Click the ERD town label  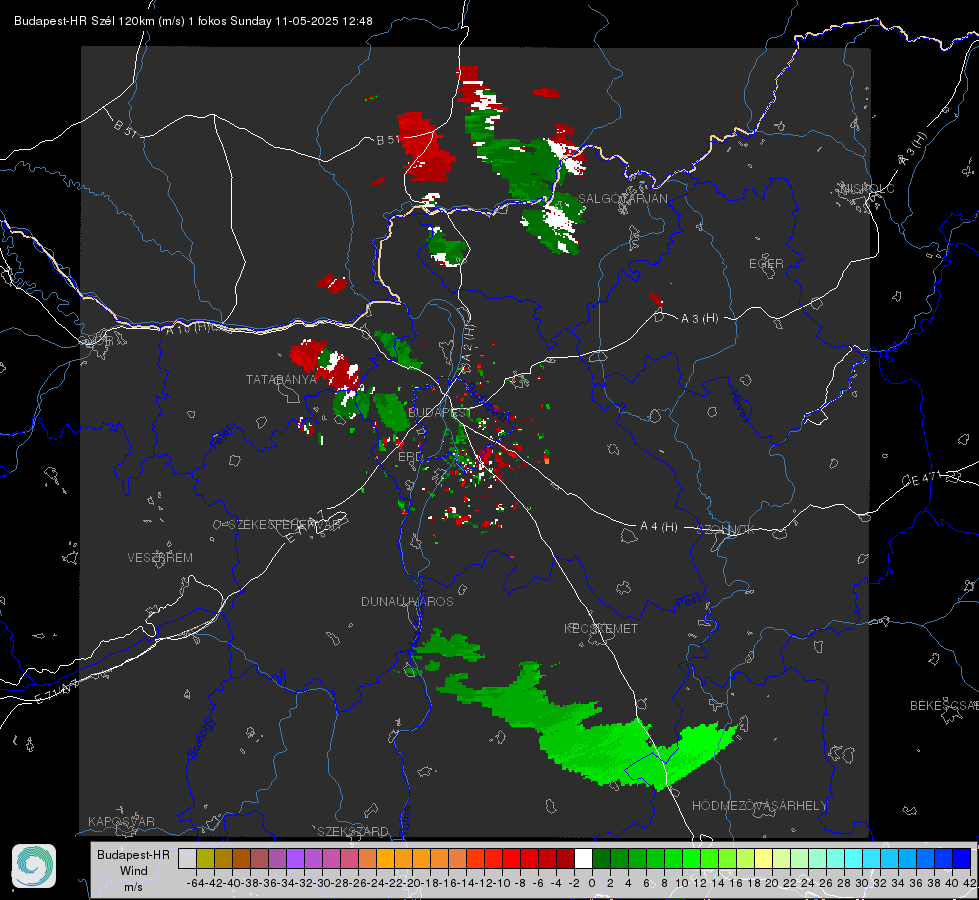tap(410, 457)
